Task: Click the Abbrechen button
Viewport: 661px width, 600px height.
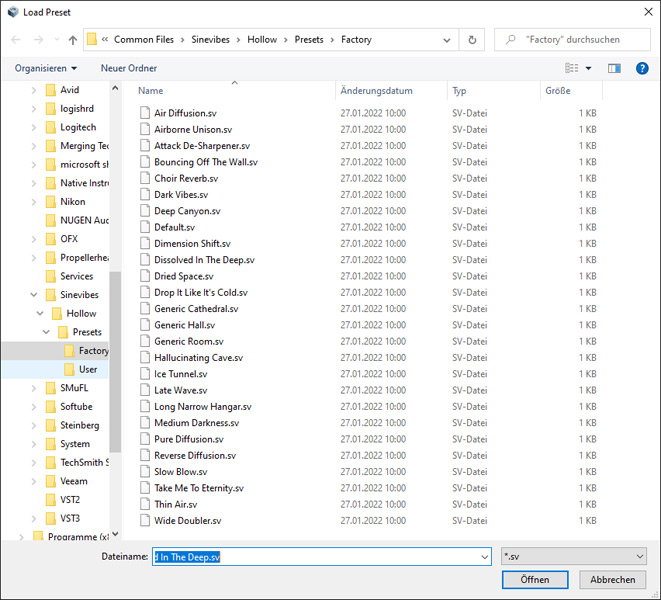Action: [x=612, y=580]
